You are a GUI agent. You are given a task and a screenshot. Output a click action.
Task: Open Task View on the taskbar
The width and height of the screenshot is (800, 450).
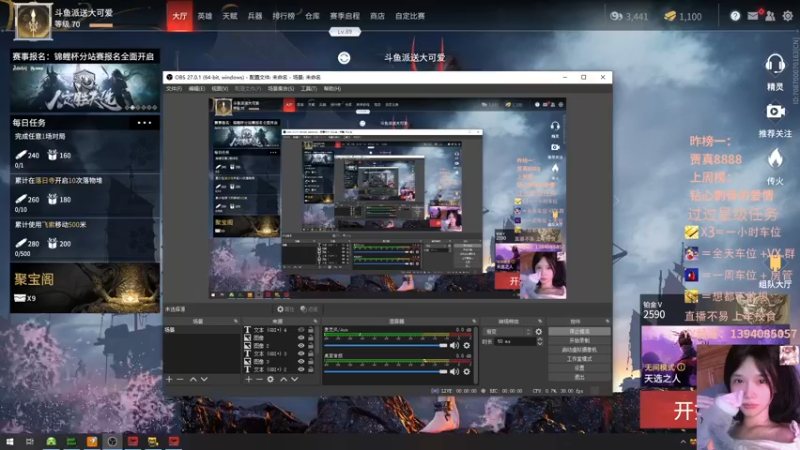tap(30, 441)
